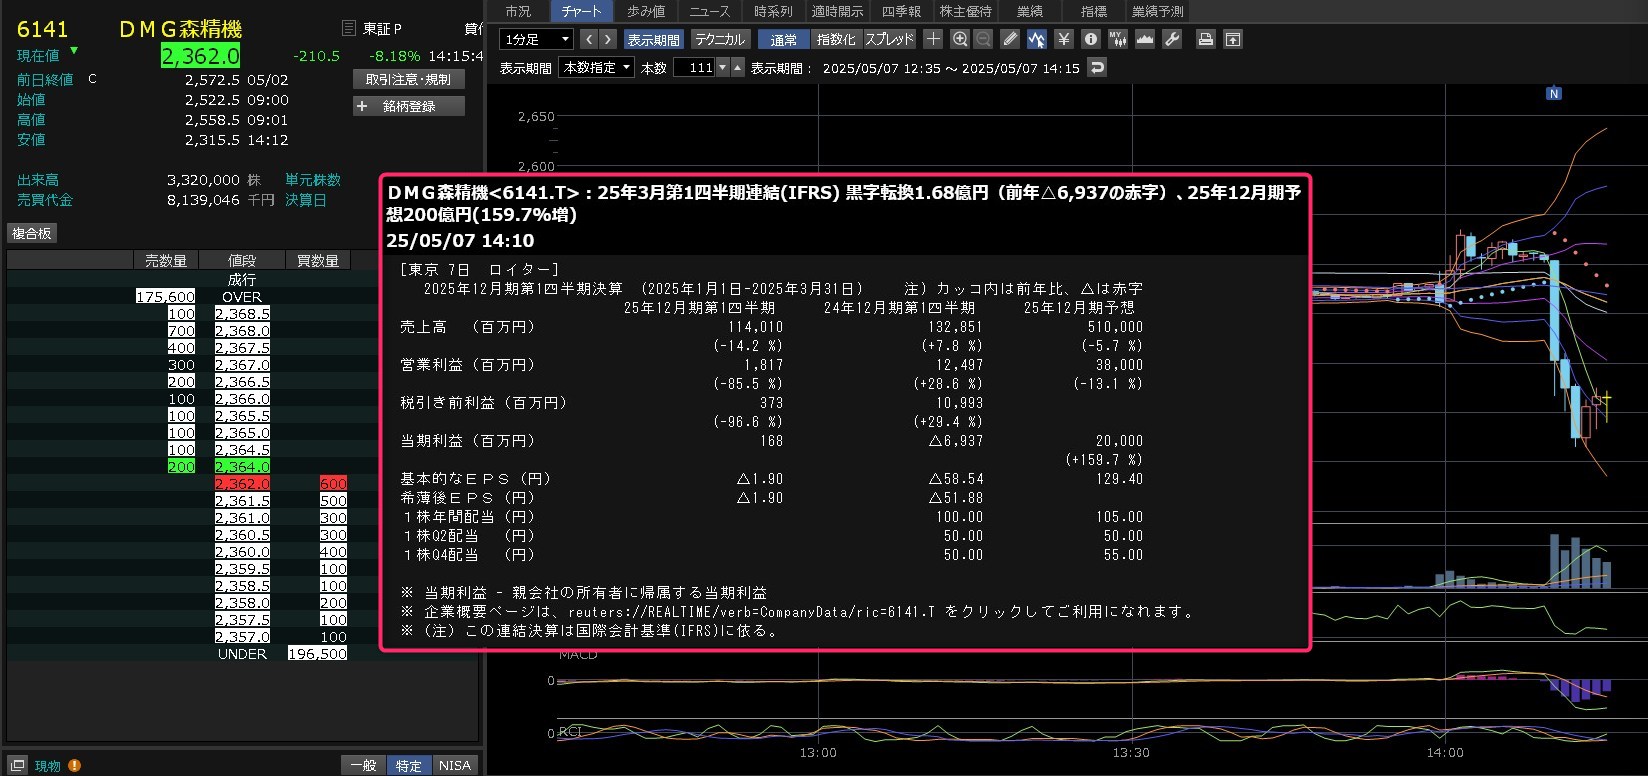Viewport: 1648px width, 776px height.
Task: Reset display period with return arrow icon
Action: [1097, 68]
